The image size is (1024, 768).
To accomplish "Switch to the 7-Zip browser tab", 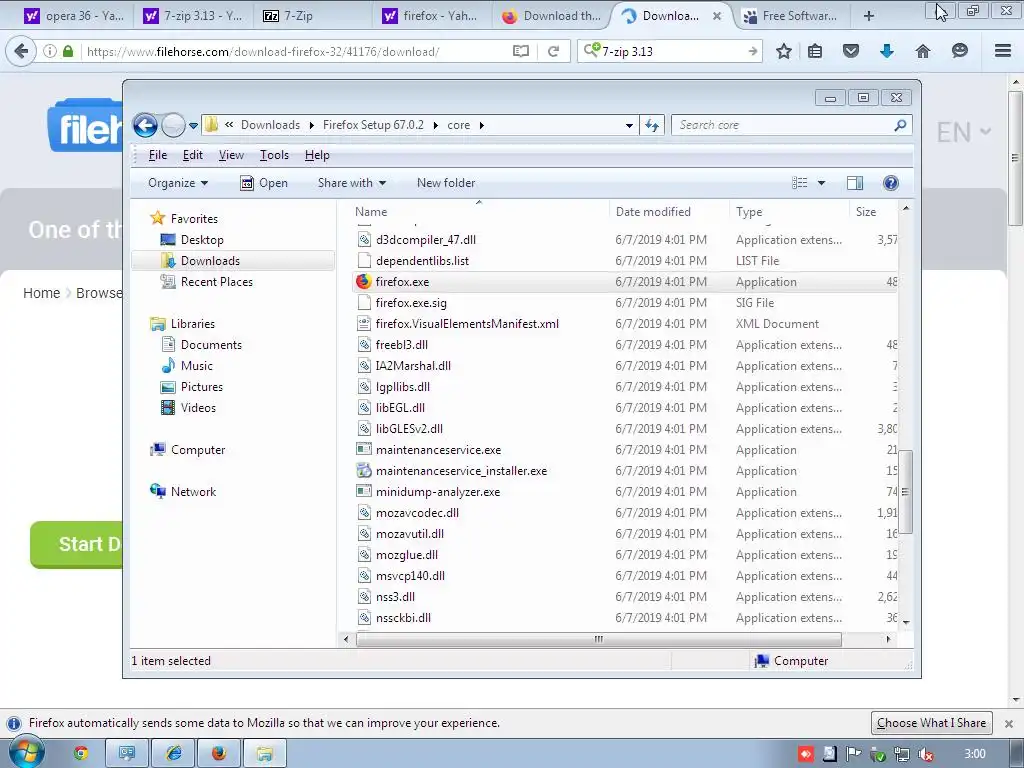I will (x=312, y=16).
